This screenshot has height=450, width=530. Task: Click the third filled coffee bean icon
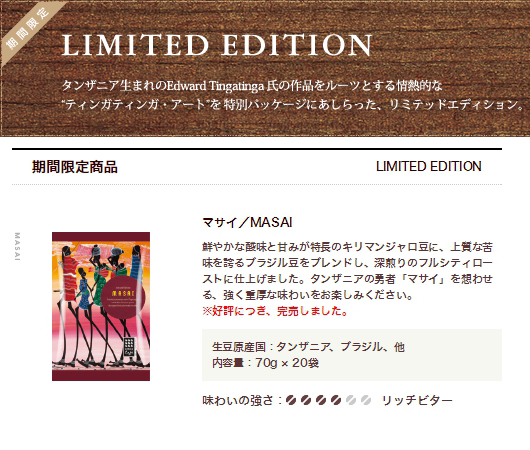click(321, 400)
